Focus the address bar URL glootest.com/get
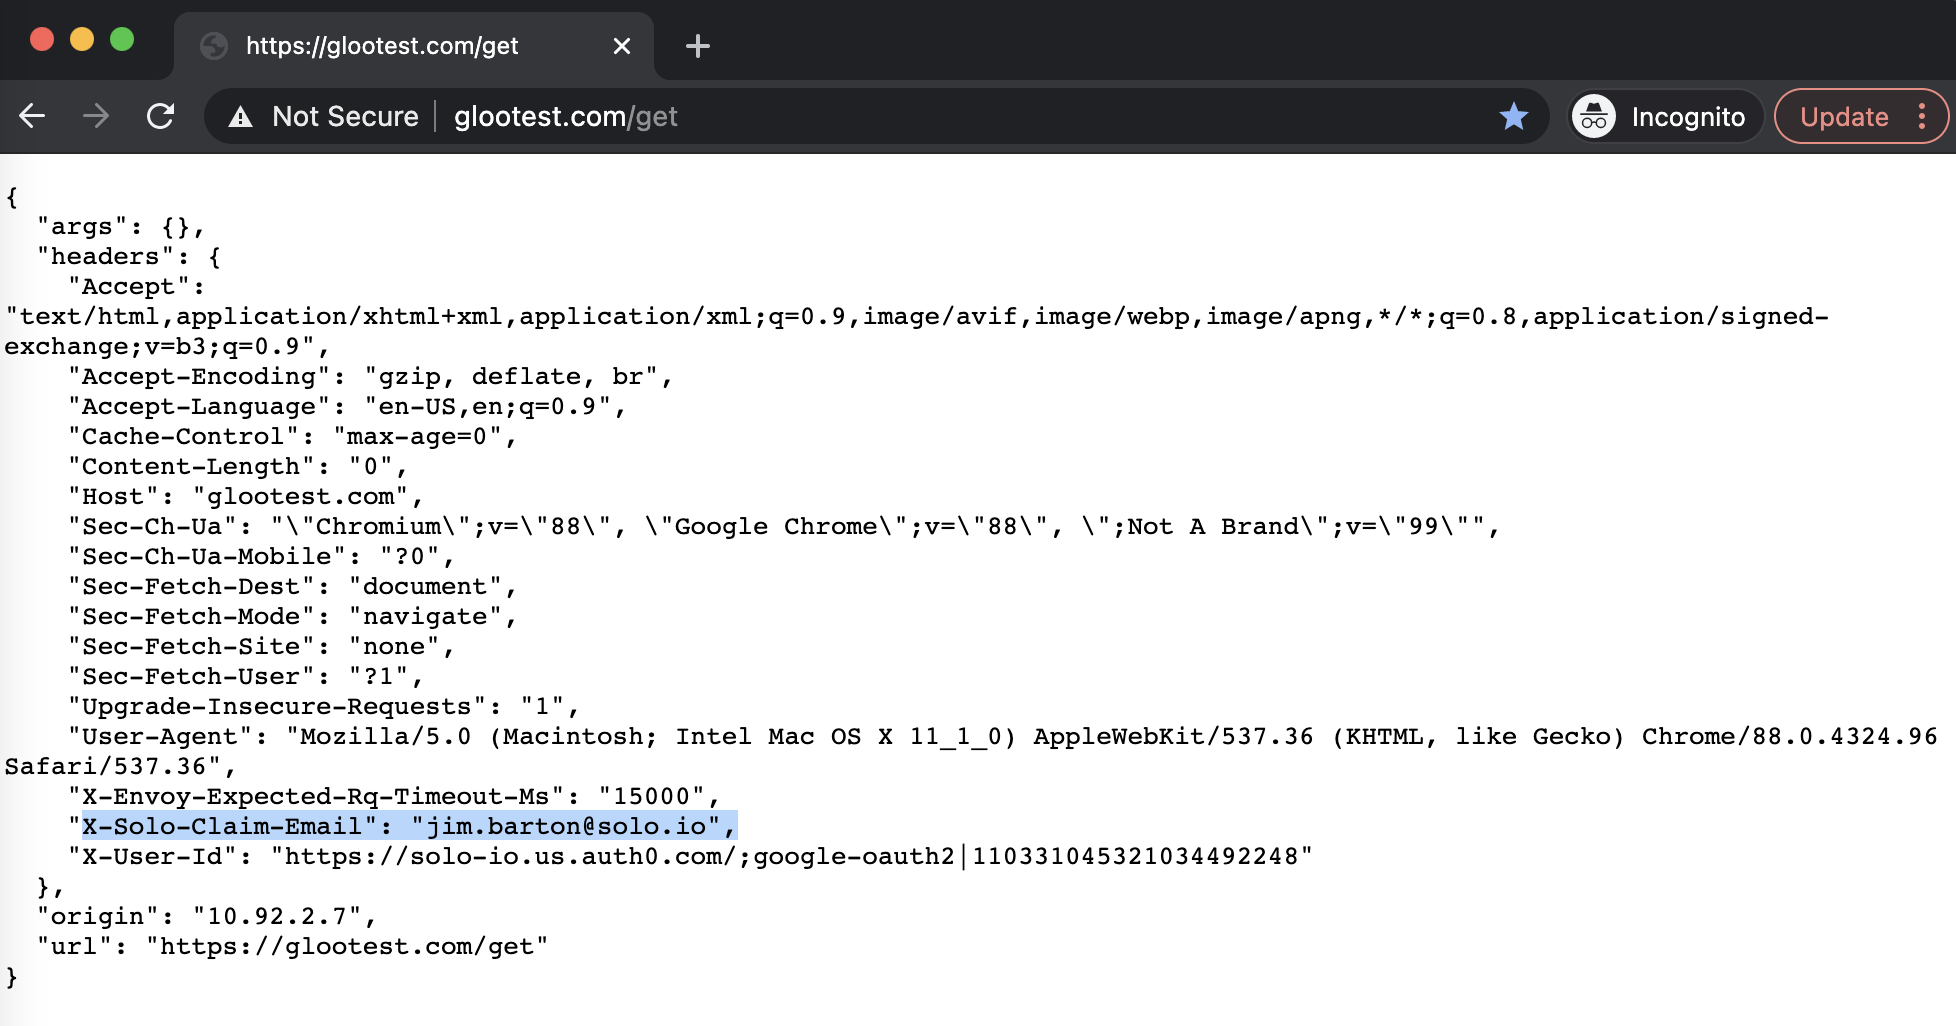The width and height of the screenshot is (1956, 1026). pos(566,117)
